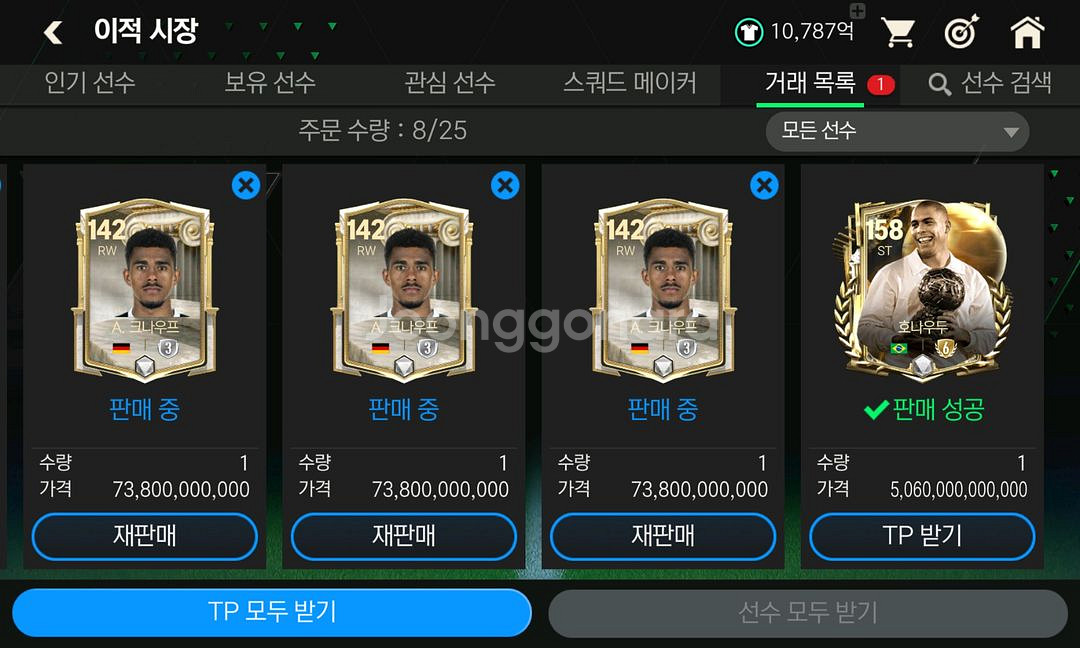Tap the team shirt currency icon
The height and width of the screenshot is (648, 1080).
pos(749,32)
